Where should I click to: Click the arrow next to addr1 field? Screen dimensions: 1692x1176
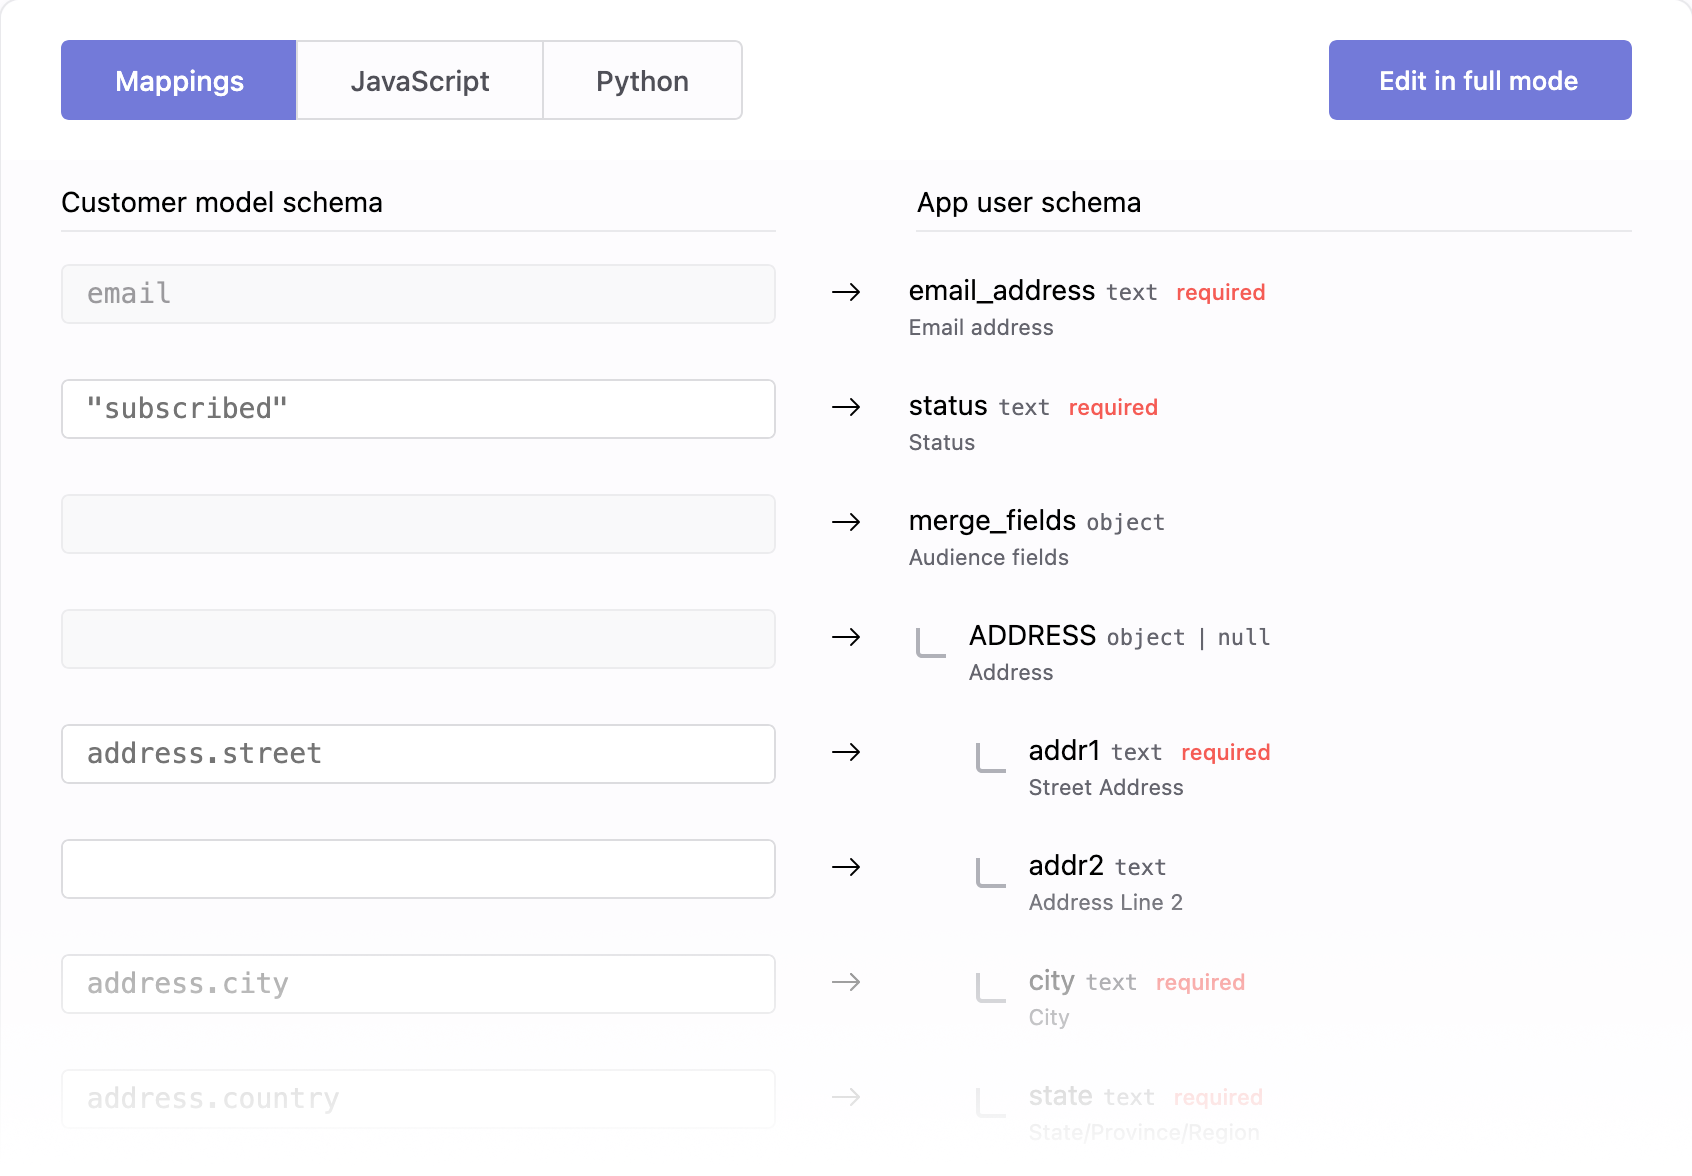pyautogui.click(x=846, y=752)
